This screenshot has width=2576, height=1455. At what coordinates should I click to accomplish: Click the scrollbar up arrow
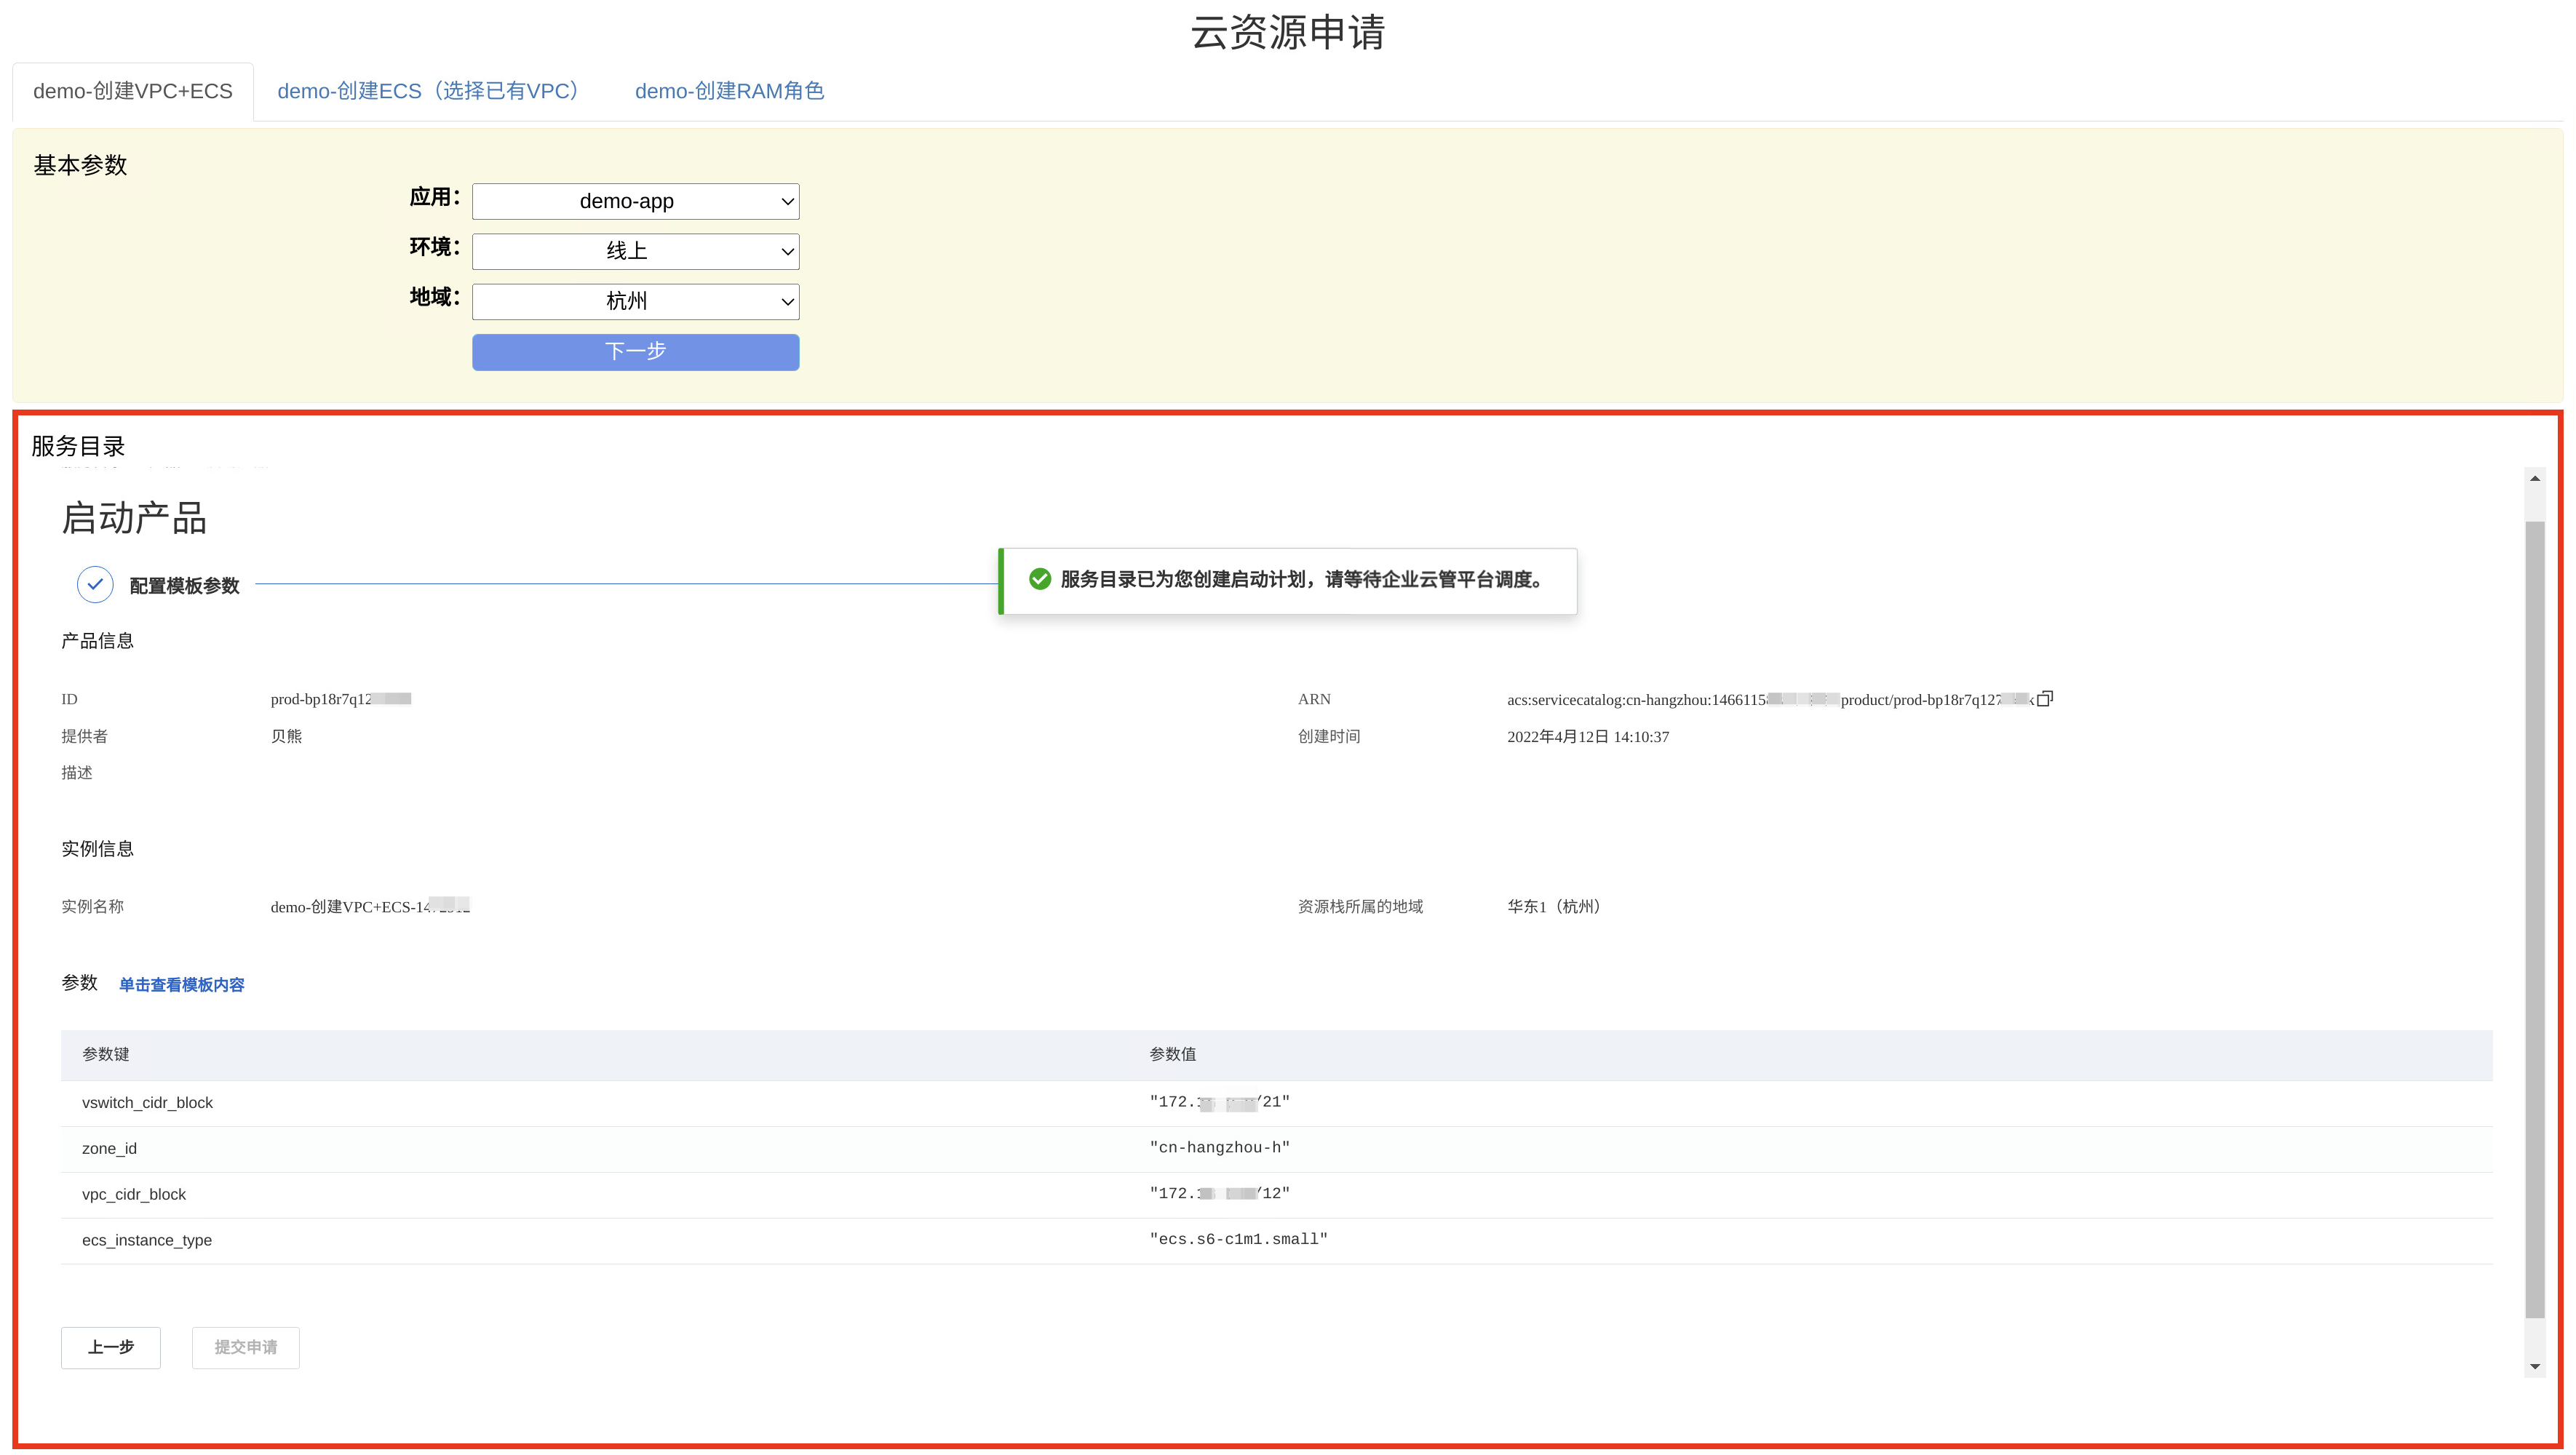click(x=2534, y=479)
